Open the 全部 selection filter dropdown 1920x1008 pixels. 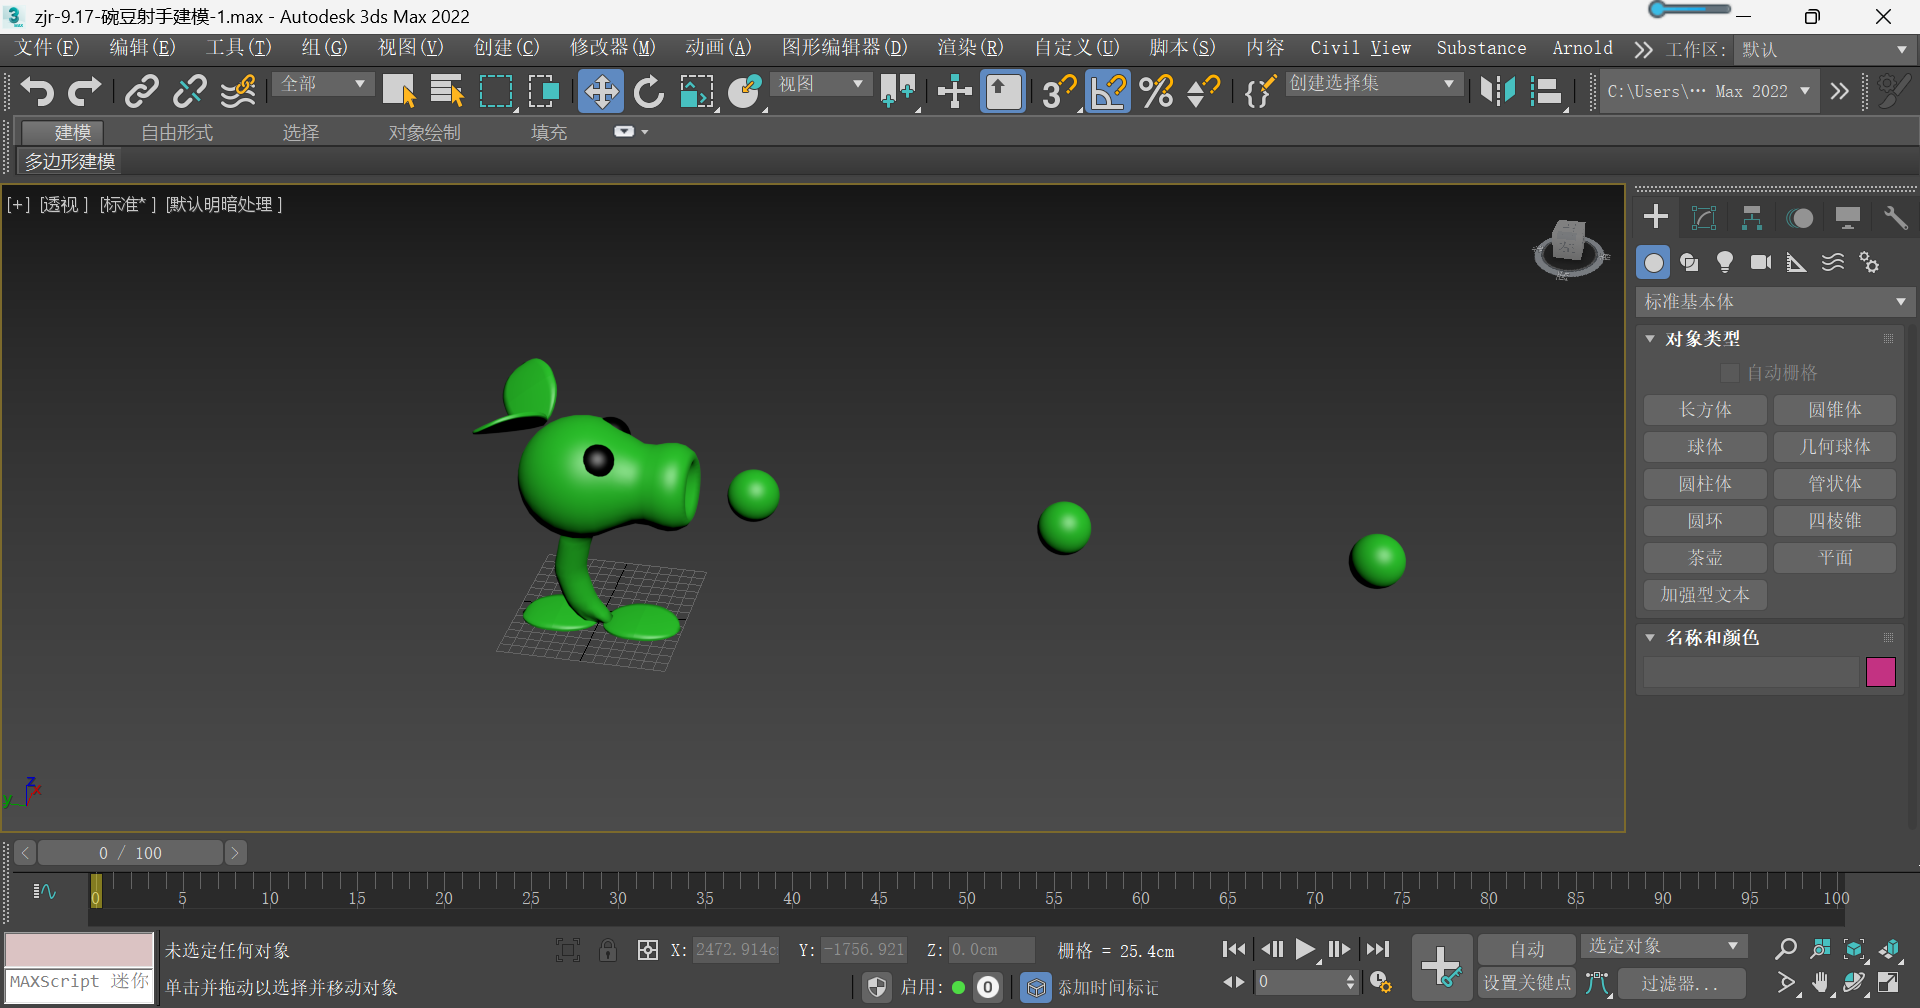[322, 84]
